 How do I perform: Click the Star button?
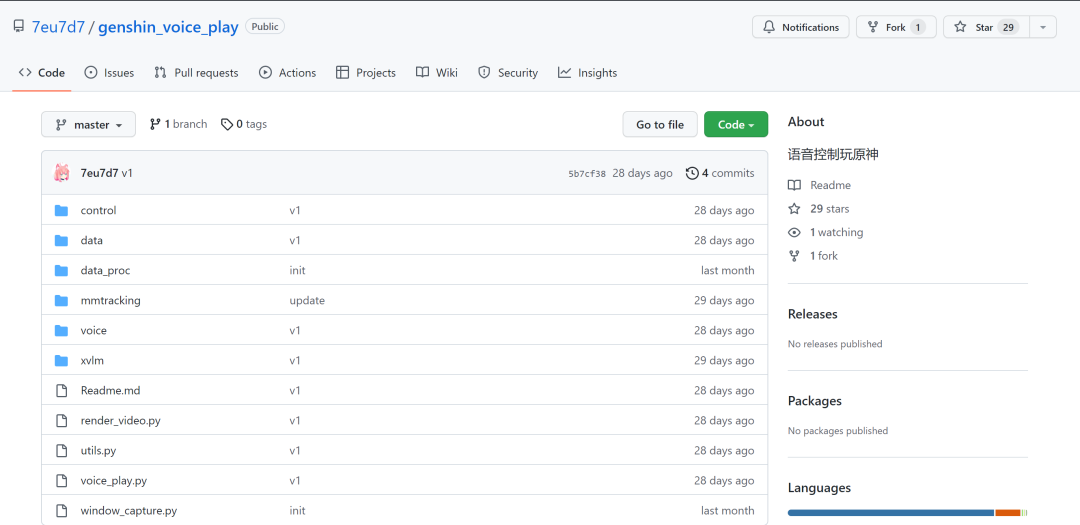click(x=986, y=28)
